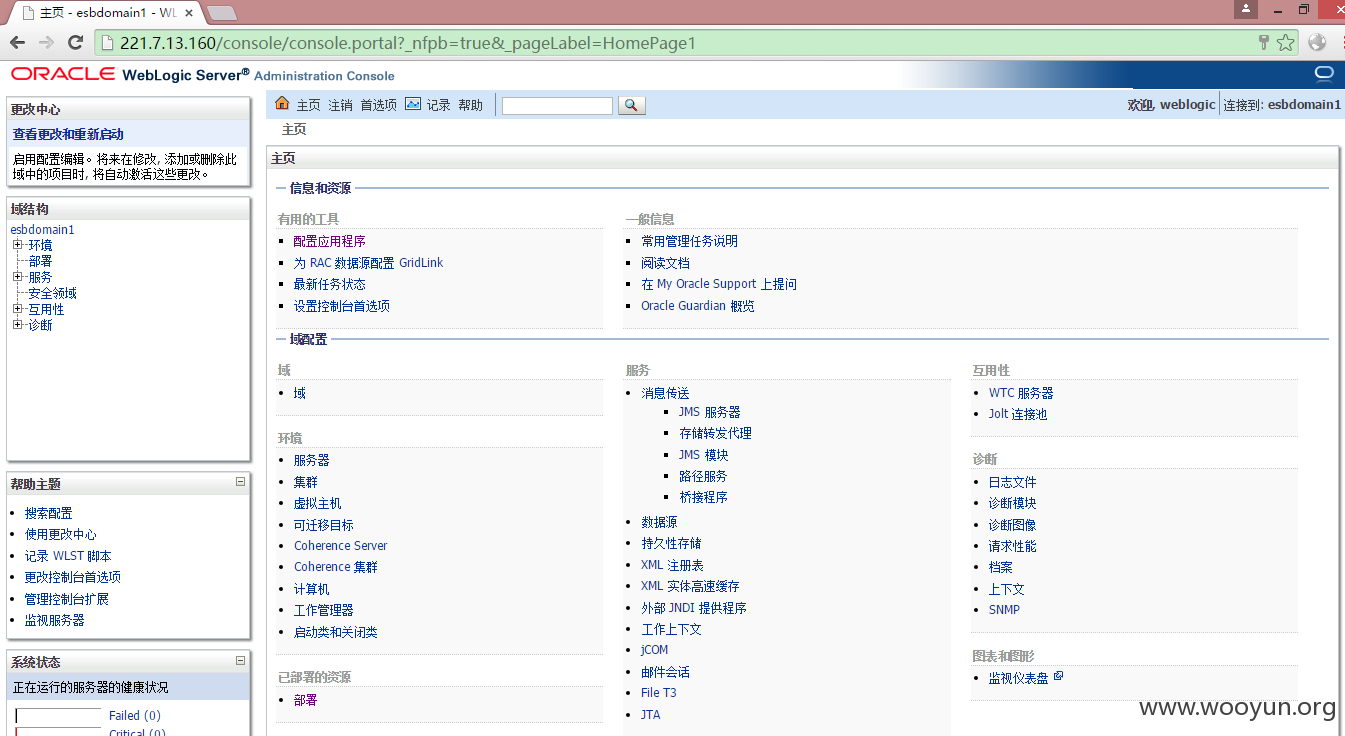Switch to the 主页 browser tab
Screen dimensions: 1345x736
tap(108, 13)
